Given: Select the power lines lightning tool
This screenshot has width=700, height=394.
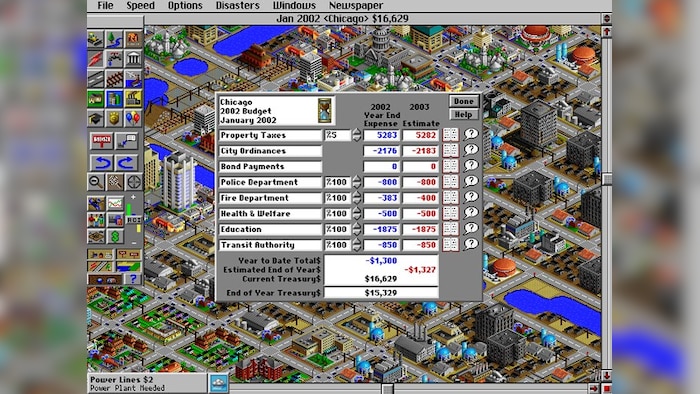Looking at the screenshot, I should click(96, 59).
